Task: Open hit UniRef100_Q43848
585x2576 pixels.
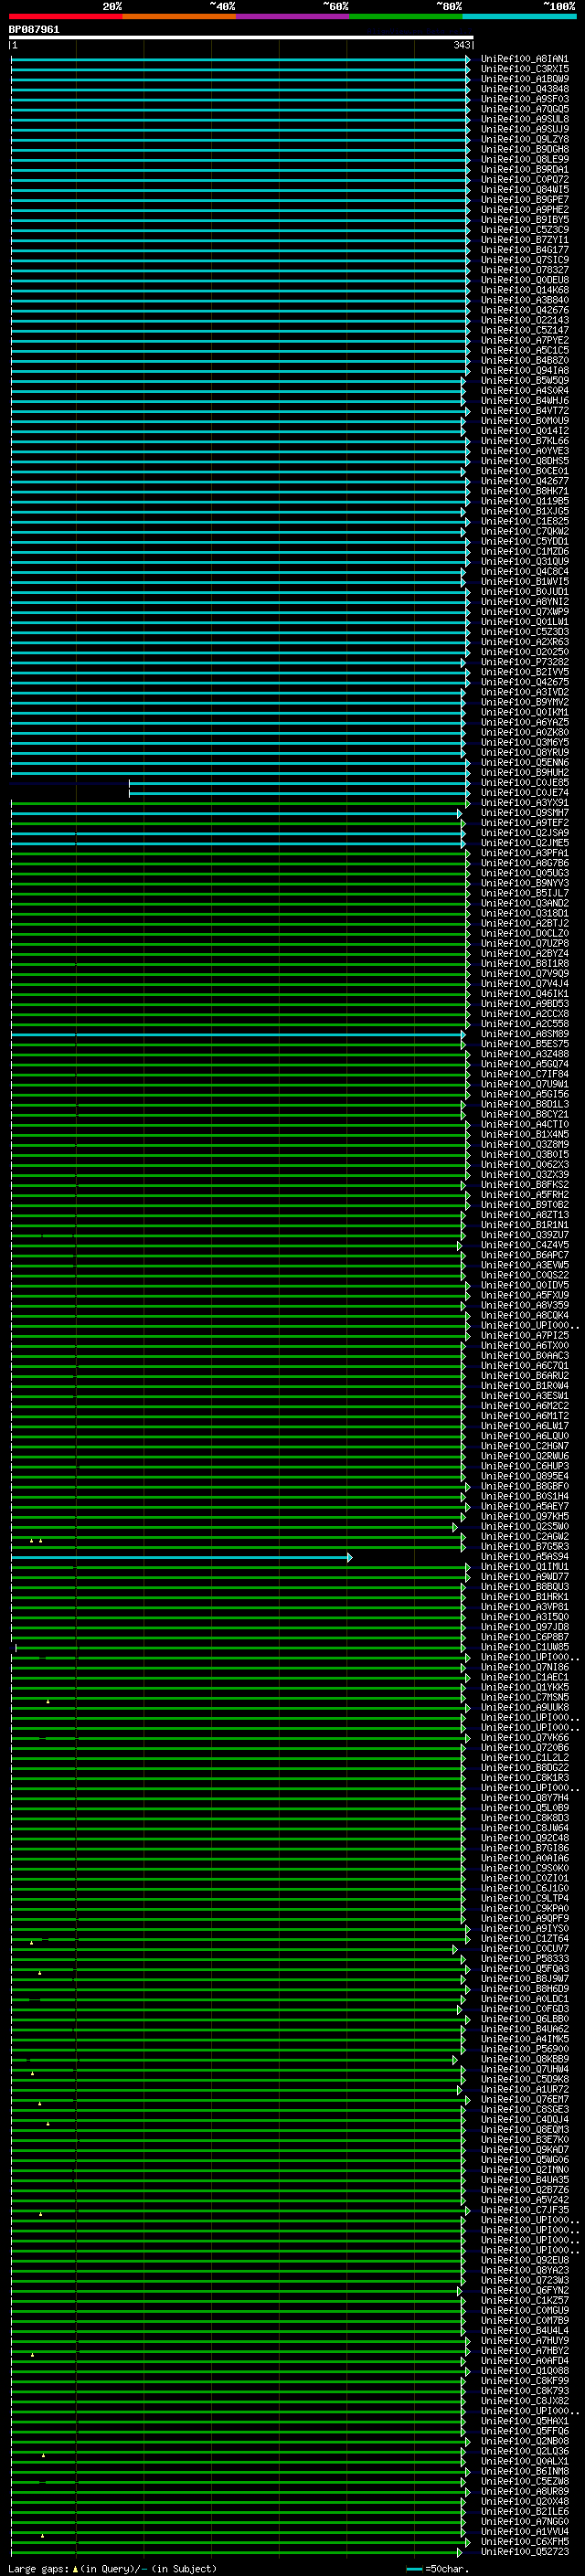Action: [524, 89]
